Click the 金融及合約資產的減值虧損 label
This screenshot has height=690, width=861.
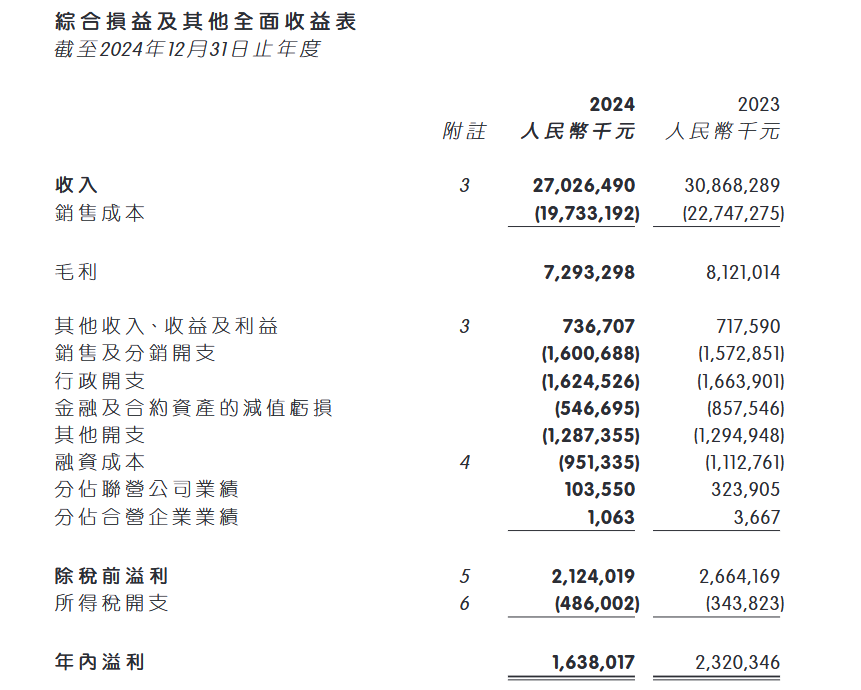pyautogui.click(x=193, y=408)
